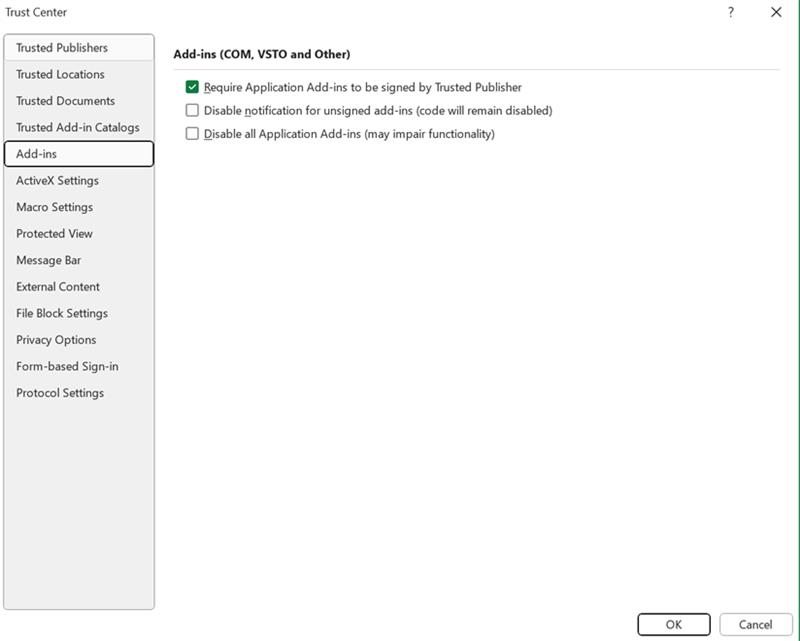Open the Message Bar section
The width and height of the screenshot is (800, 641).
(x=79, y=260)
